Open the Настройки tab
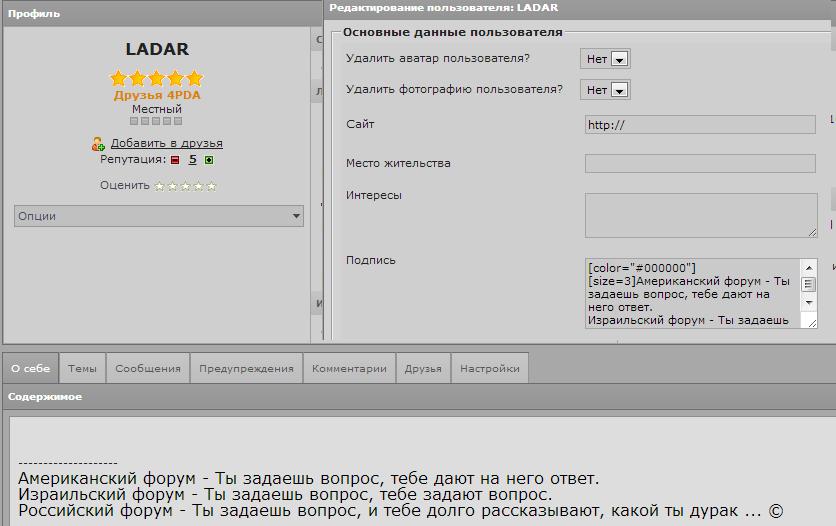 (x=489, y=368)
